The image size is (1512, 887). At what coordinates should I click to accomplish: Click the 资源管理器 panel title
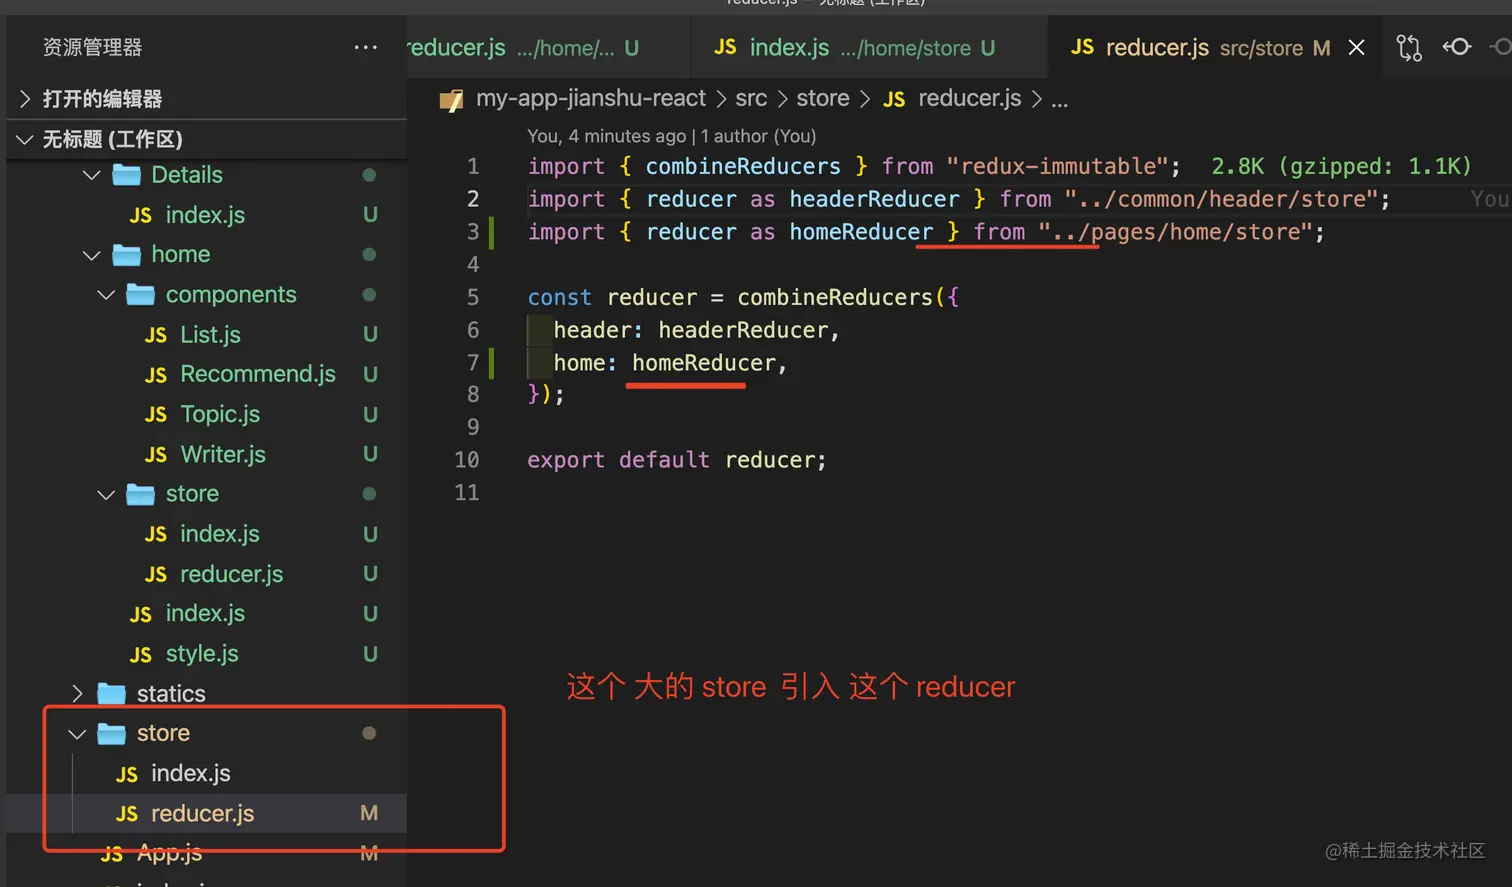tap(92, 47)
